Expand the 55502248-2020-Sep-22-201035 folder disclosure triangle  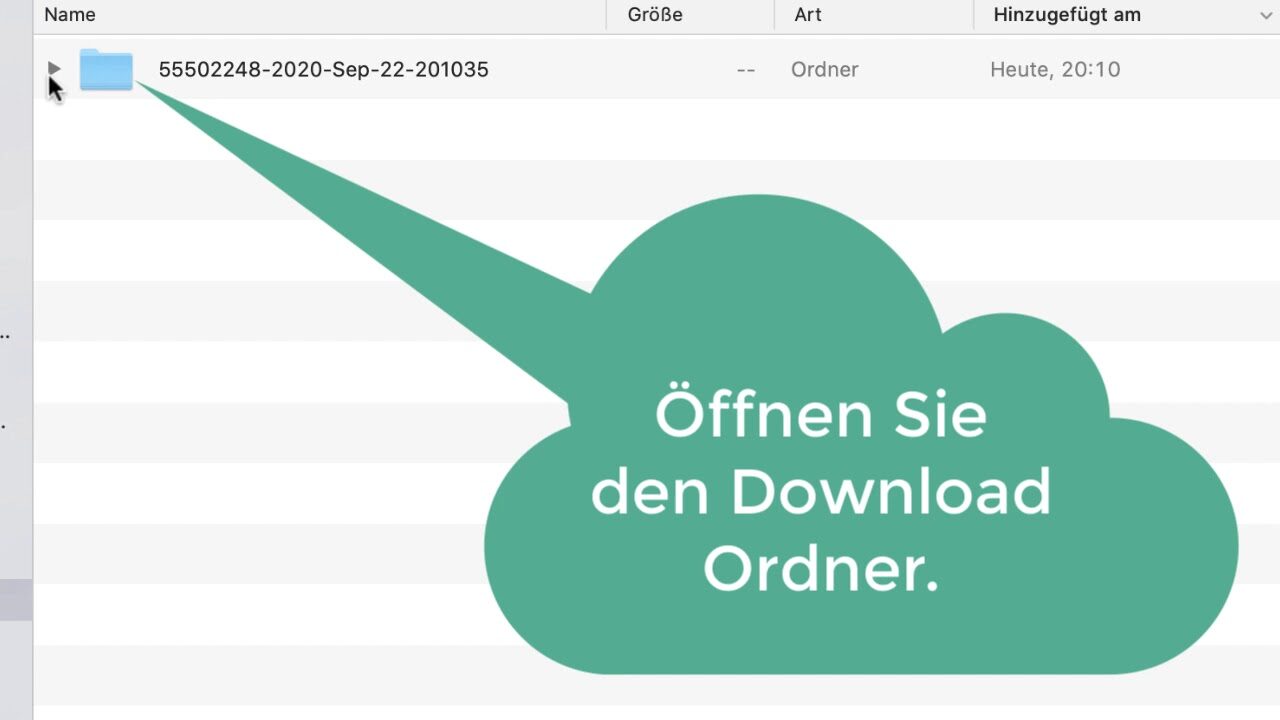[x=54, y=69]
